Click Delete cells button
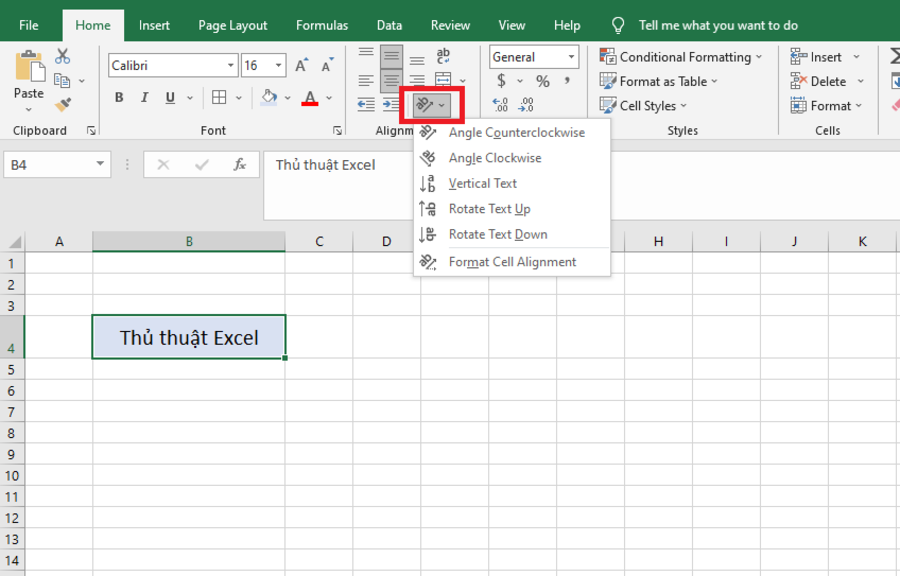The image size is (900, 576). pos(818,81)
